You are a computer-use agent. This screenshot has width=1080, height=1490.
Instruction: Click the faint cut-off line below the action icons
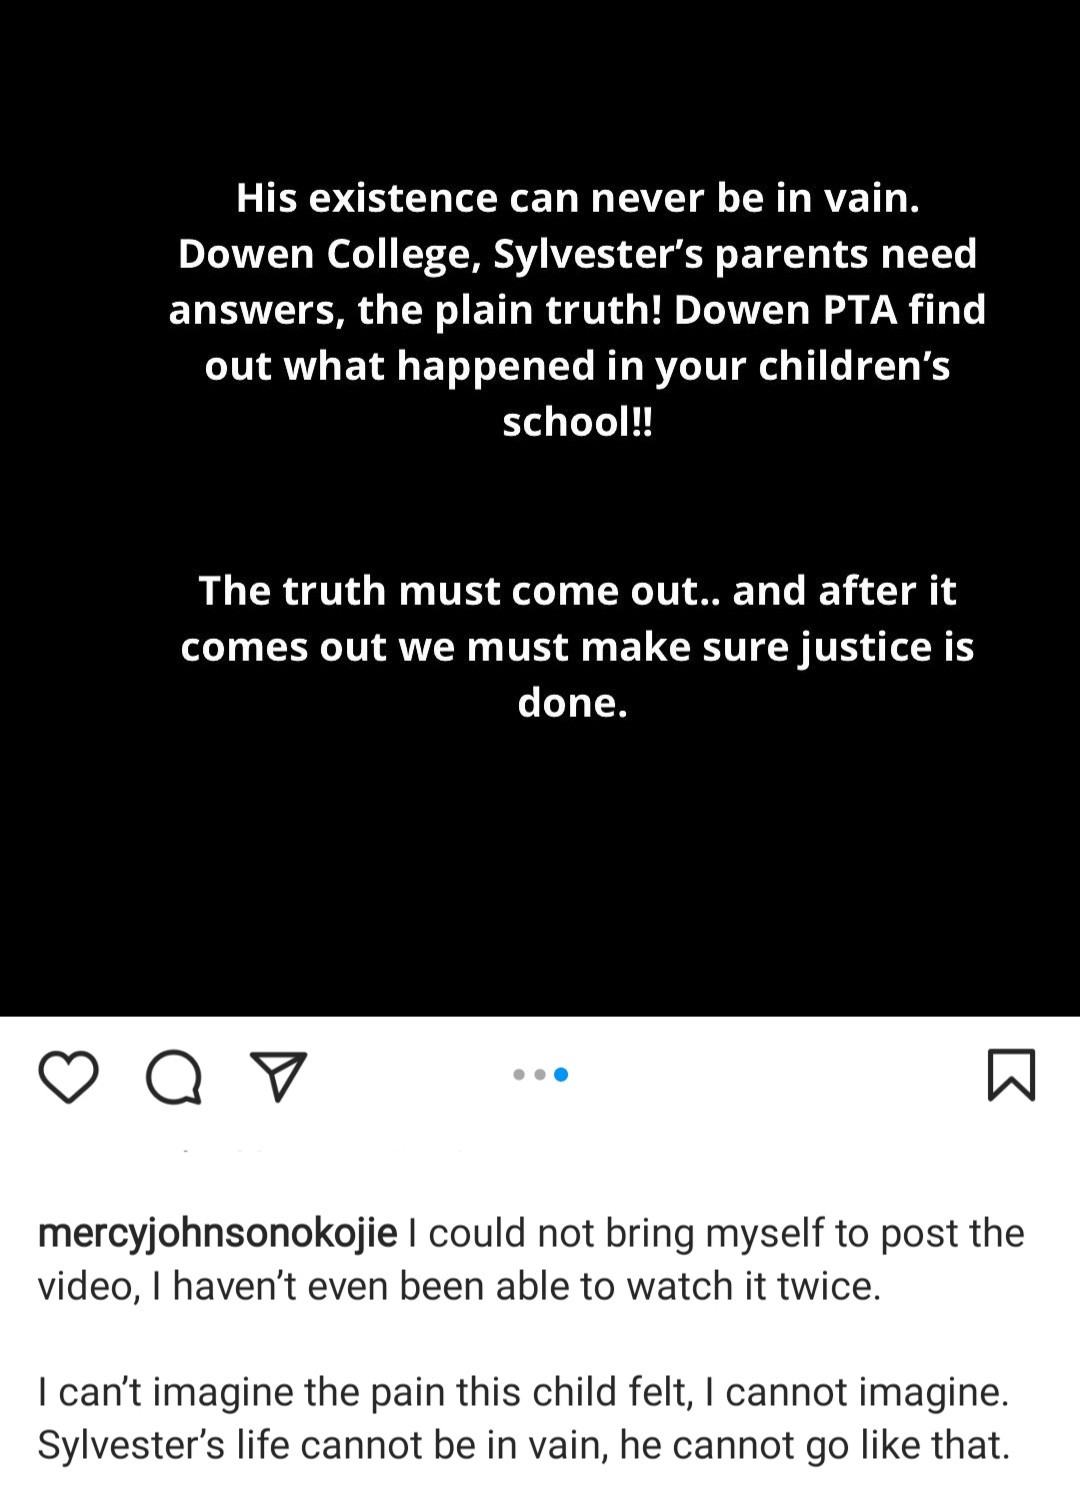point(320,1151)
